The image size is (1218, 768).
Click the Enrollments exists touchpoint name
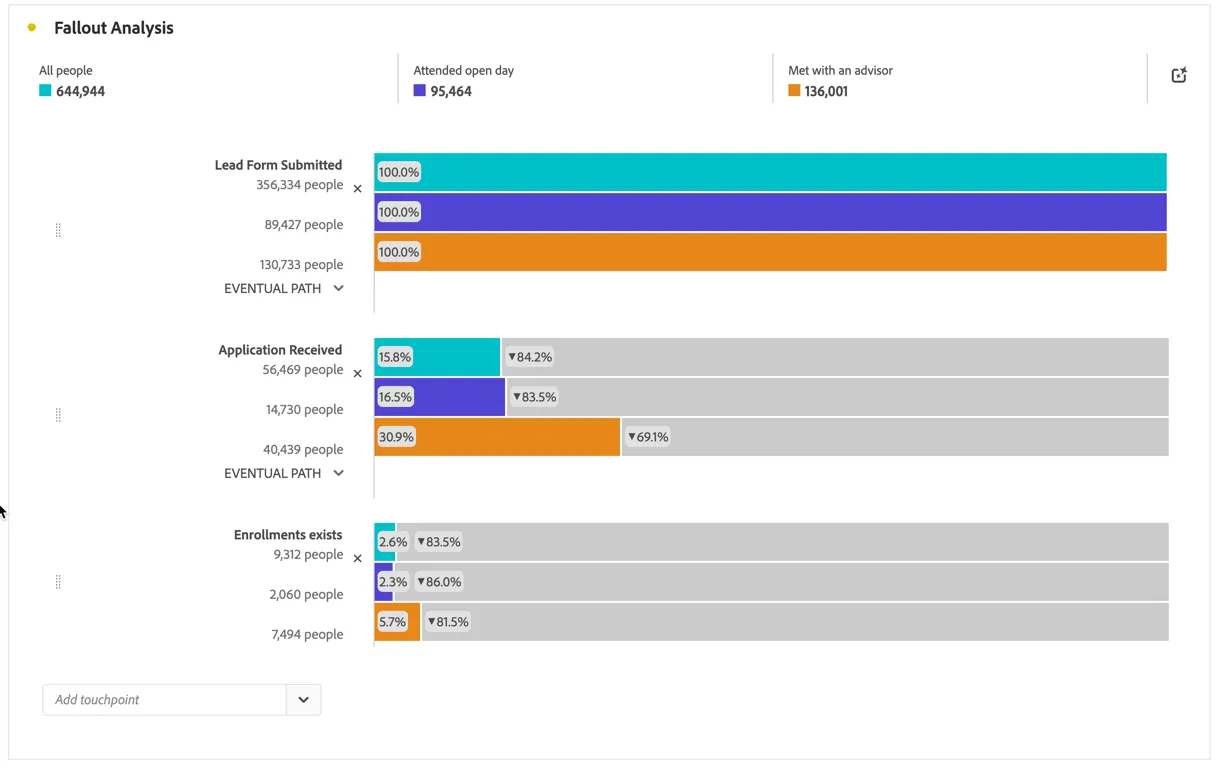(288, 535)
